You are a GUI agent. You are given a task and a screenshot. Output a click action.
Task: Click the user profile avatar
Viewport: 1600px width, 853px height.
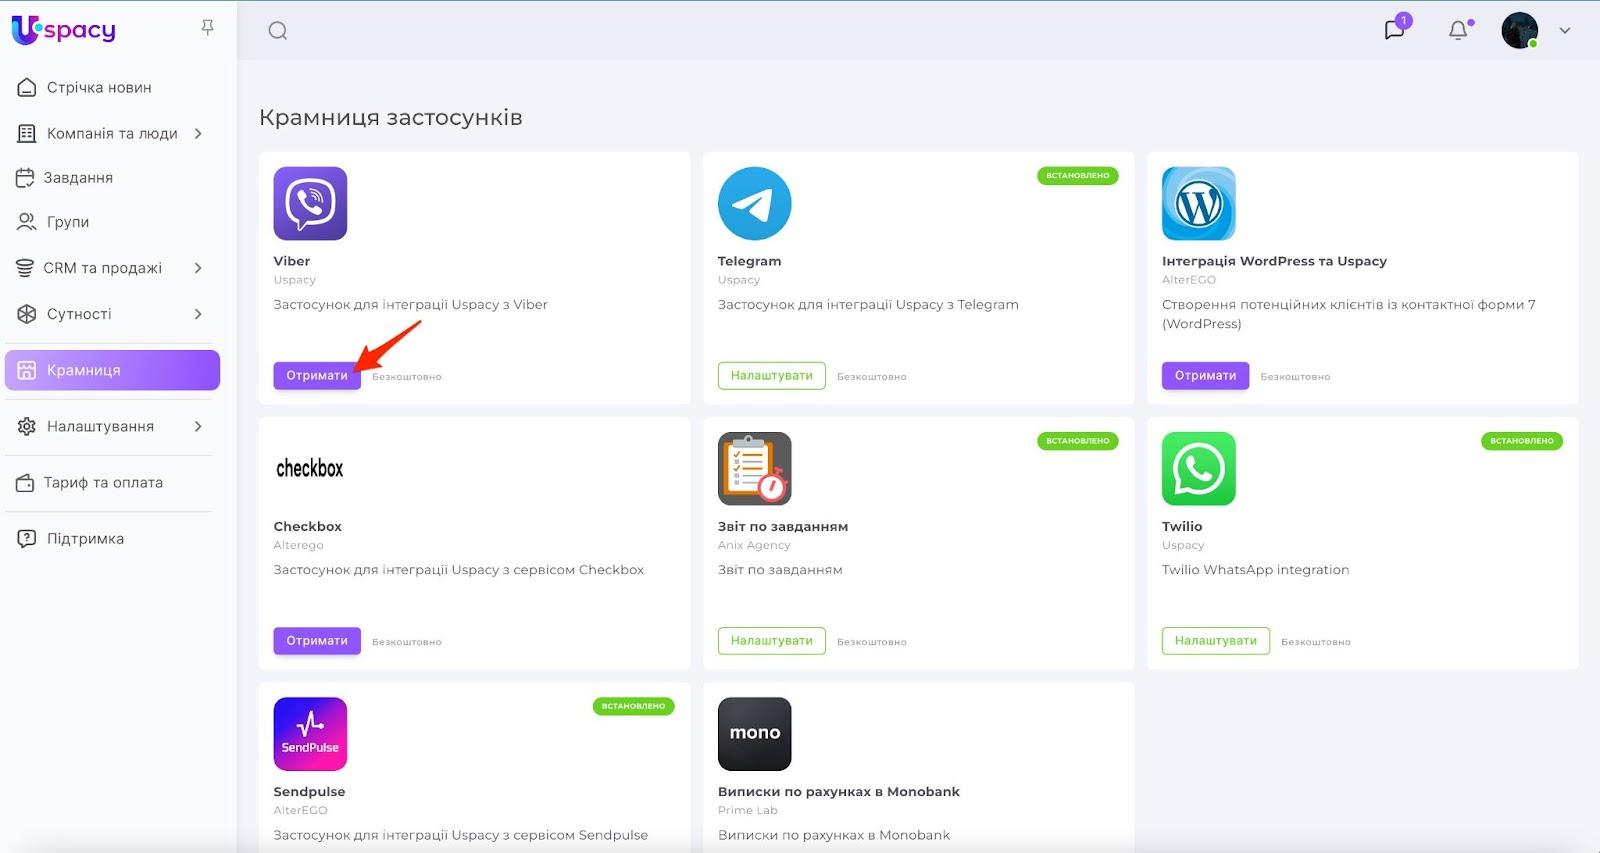click(1519, 31)
